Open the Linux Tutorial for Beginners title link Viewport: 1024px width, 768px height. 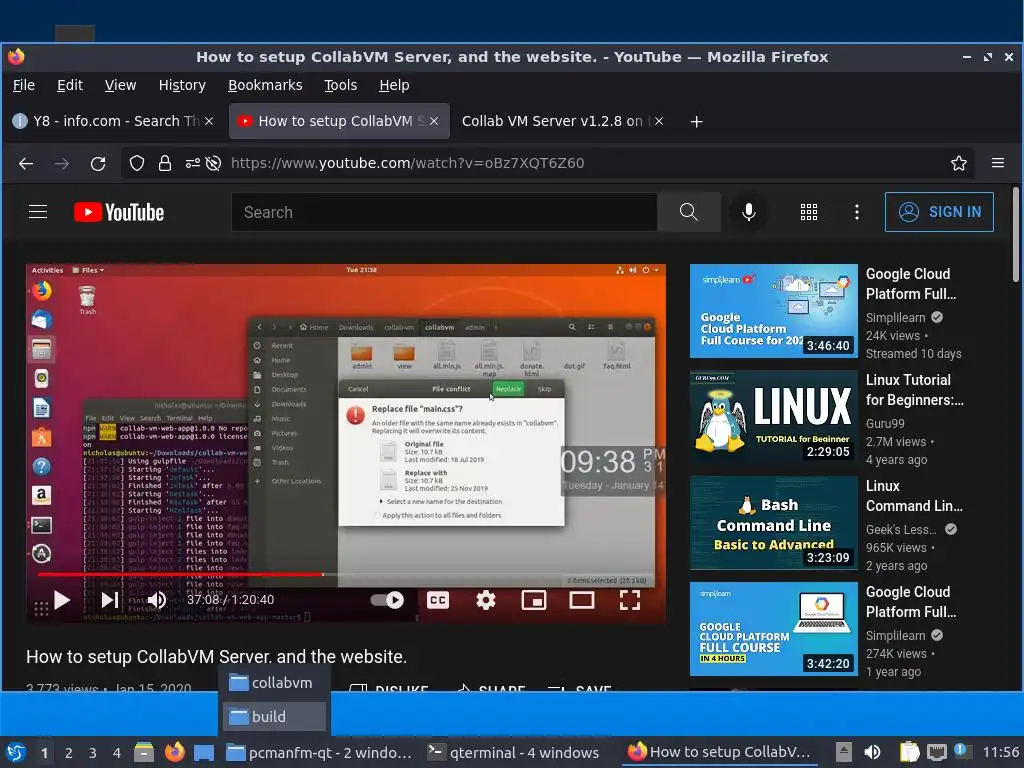coord(914,390)
